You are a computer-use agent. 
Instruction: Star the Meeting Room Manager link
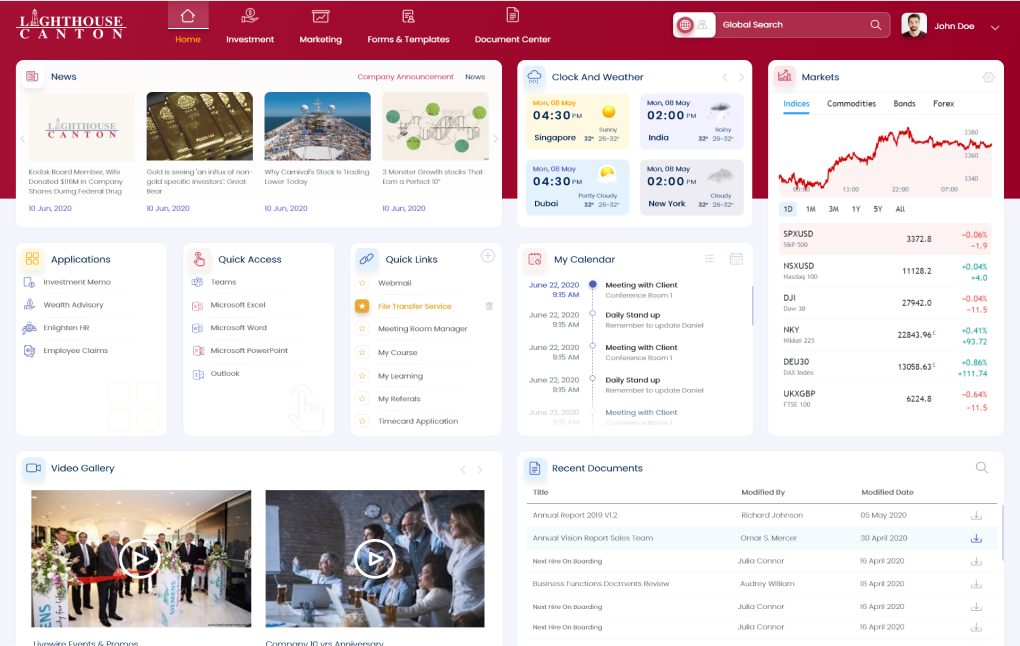362,329
